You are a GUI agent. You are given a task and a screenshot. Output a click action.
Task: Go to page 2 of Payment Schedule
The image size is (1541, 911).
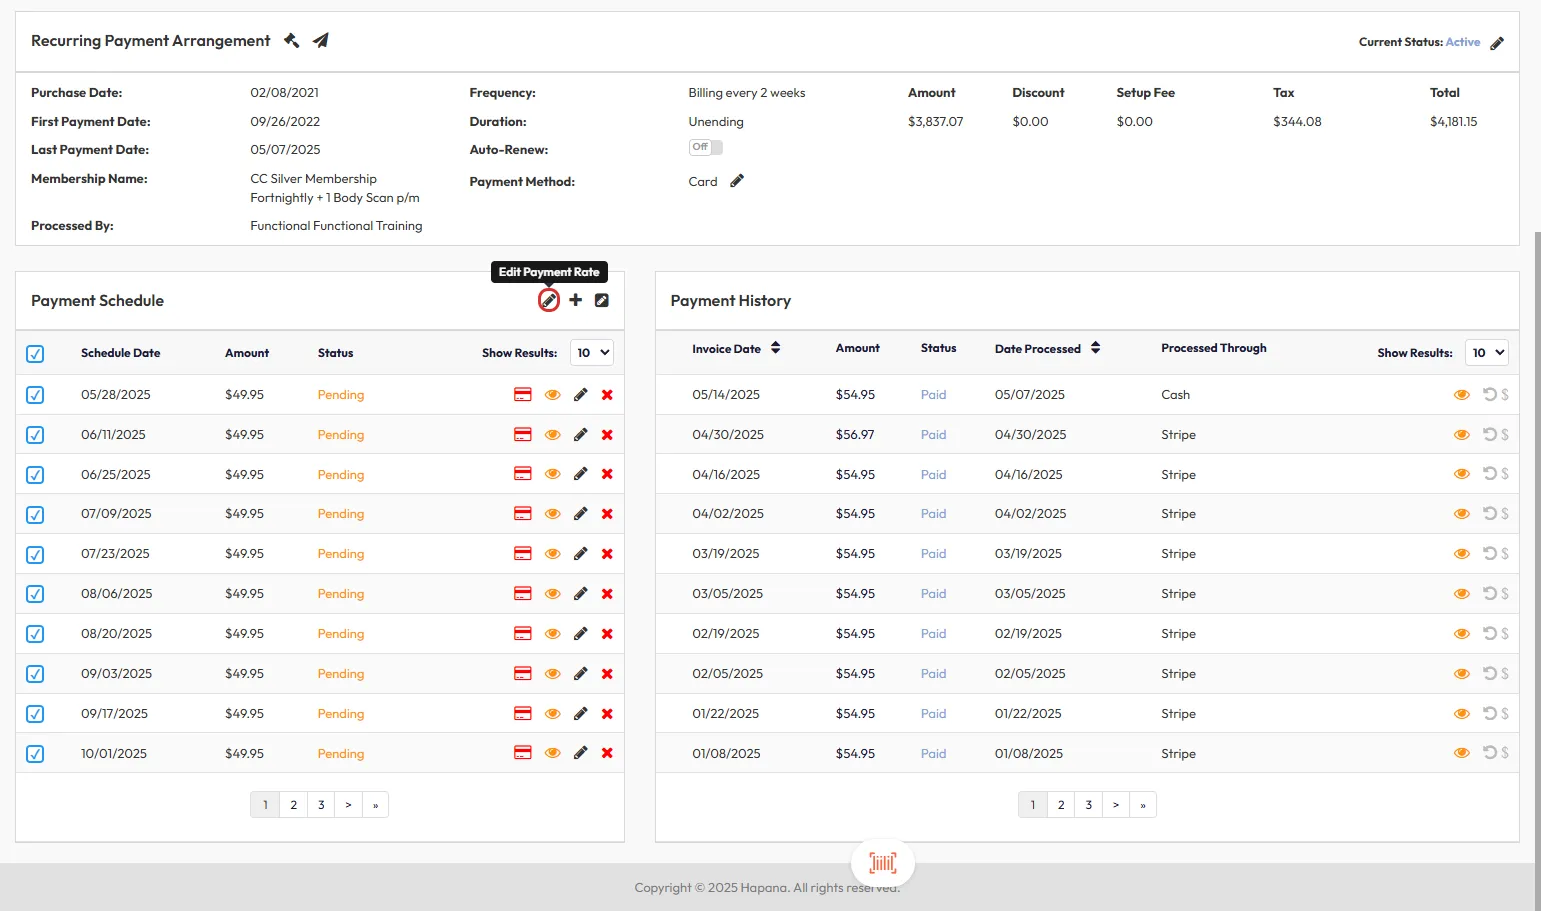(293, 805)
